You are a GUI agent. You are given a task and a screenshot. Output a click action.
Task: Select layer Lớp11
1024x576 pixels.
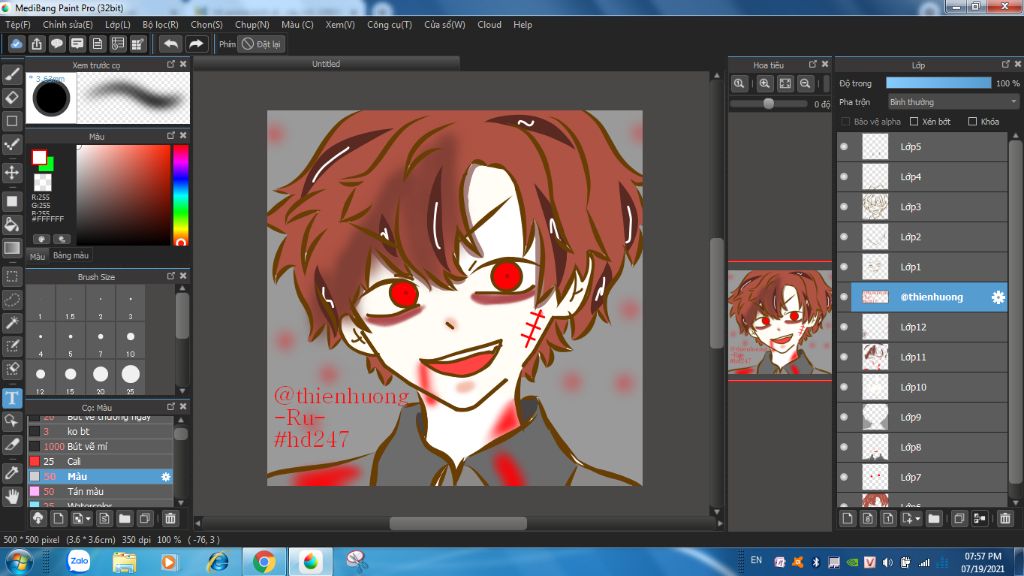929,357
